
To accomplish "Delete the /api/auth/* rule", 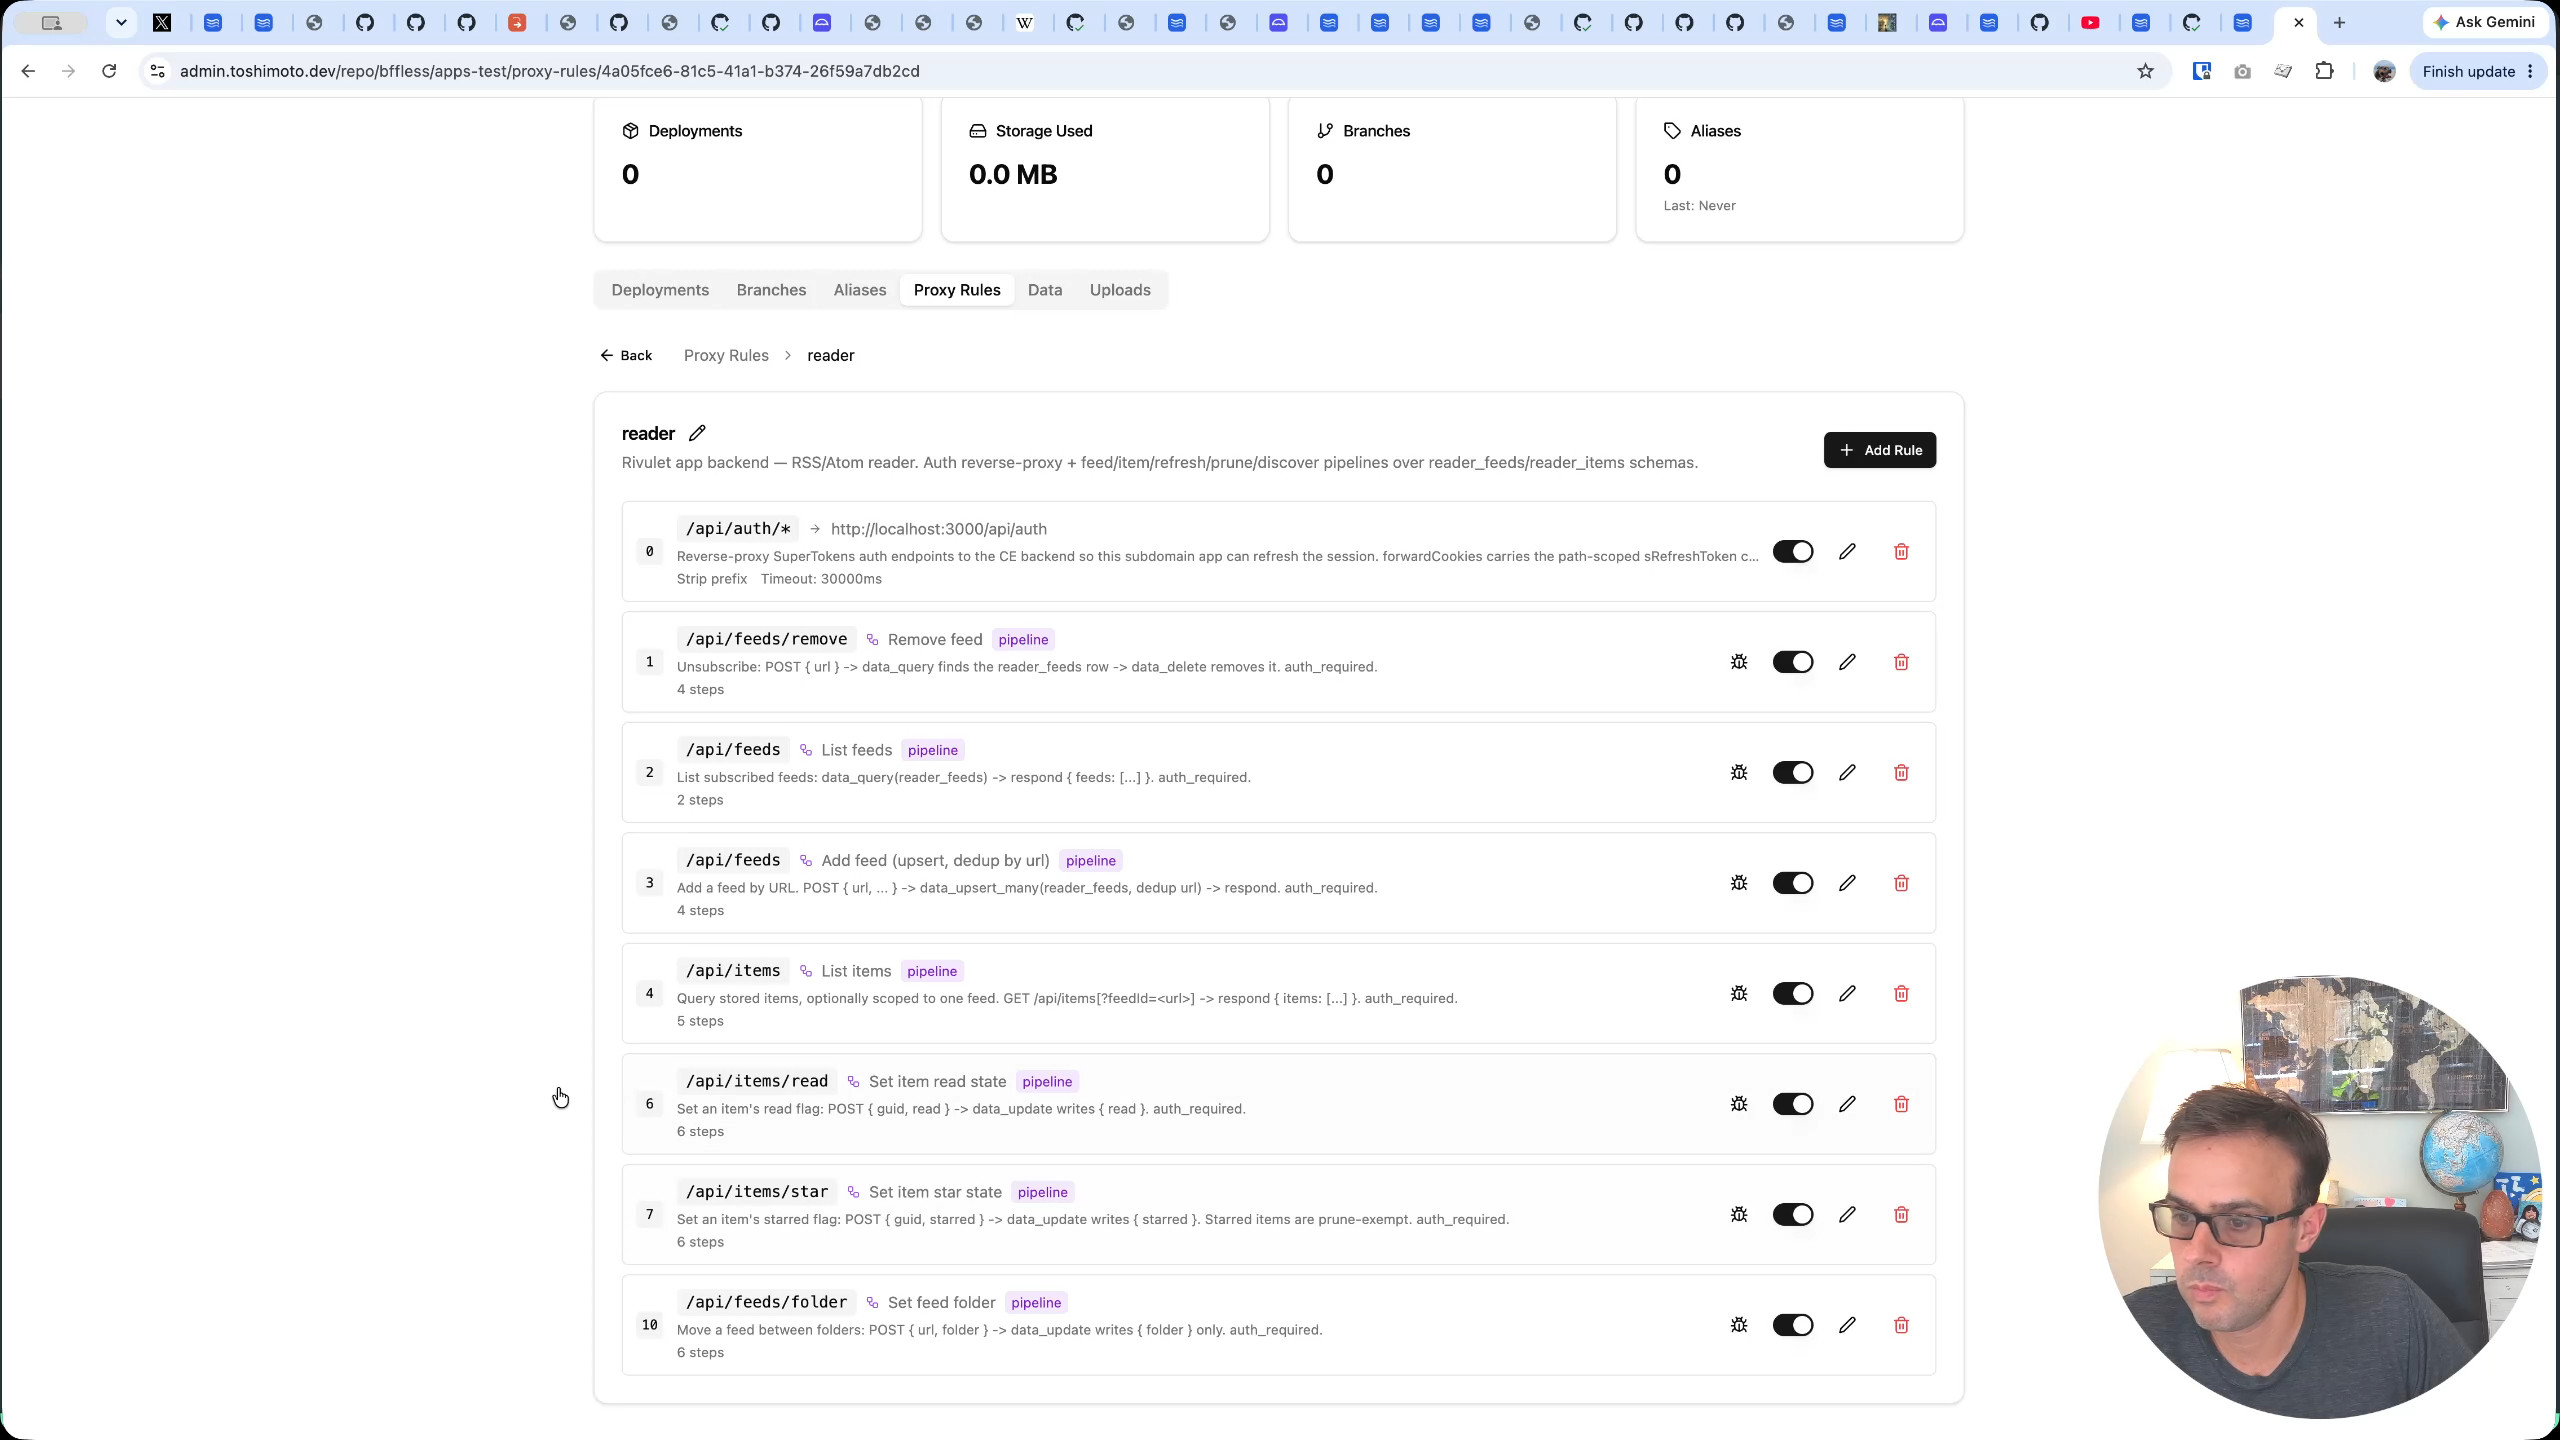I will (1901, 552).
